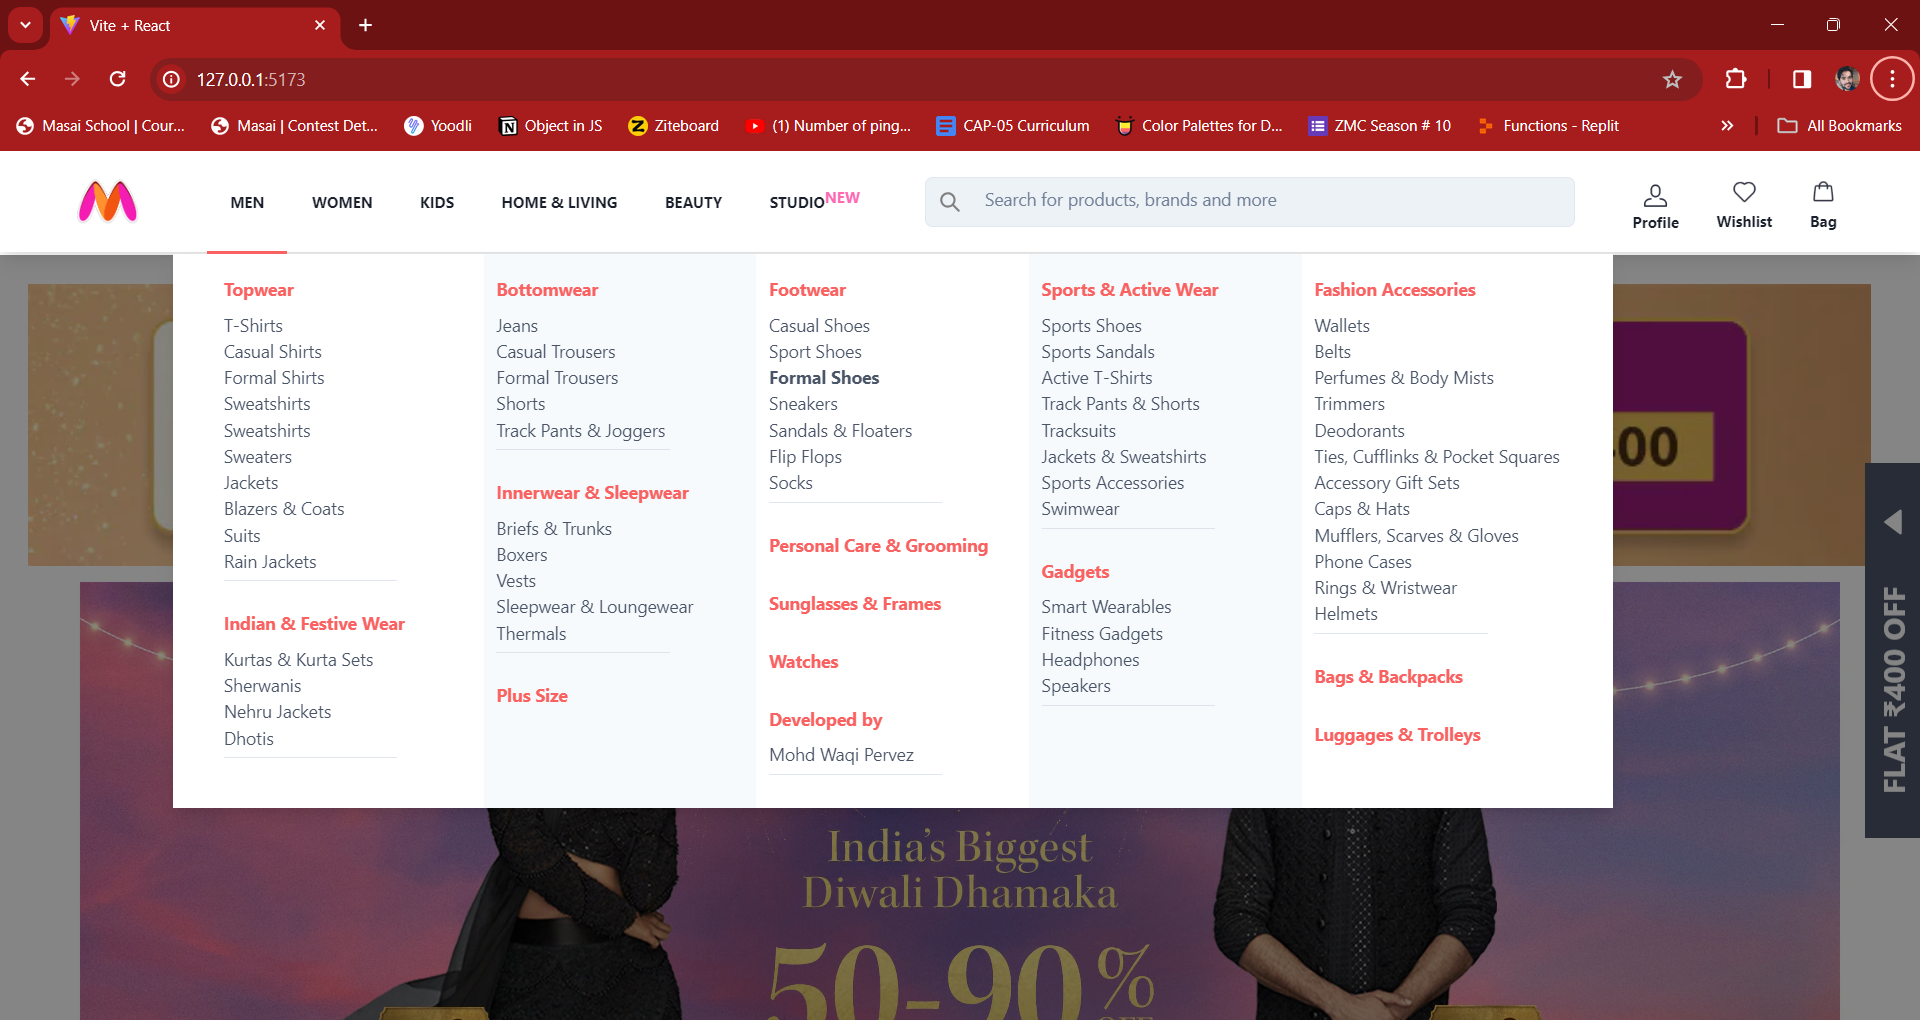This screenshot has height=1020, width=1920.
Task: Show more bookmarks with the chevron
Action: tap(1727, 126)
